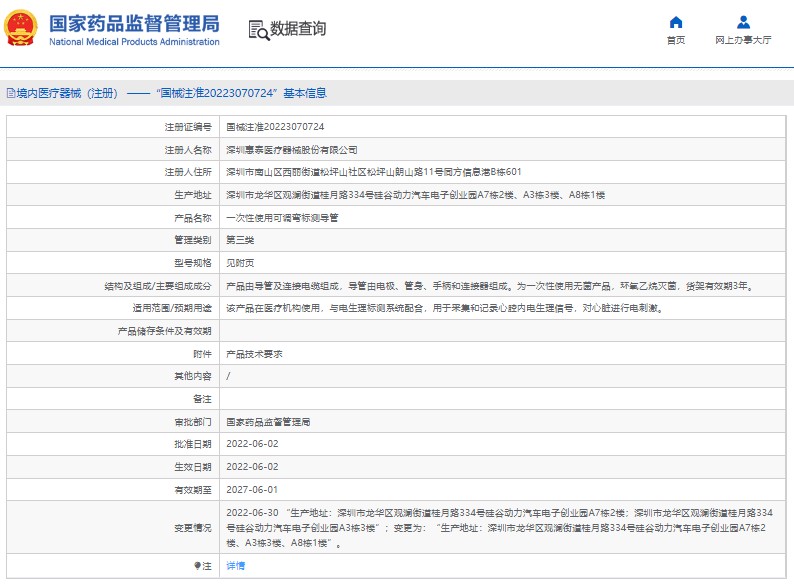Viewport: 794px width, 584px height.
Task: Click the 网上办事大厅 person icon
Action: pyautogui.click(x=743, y=22)
